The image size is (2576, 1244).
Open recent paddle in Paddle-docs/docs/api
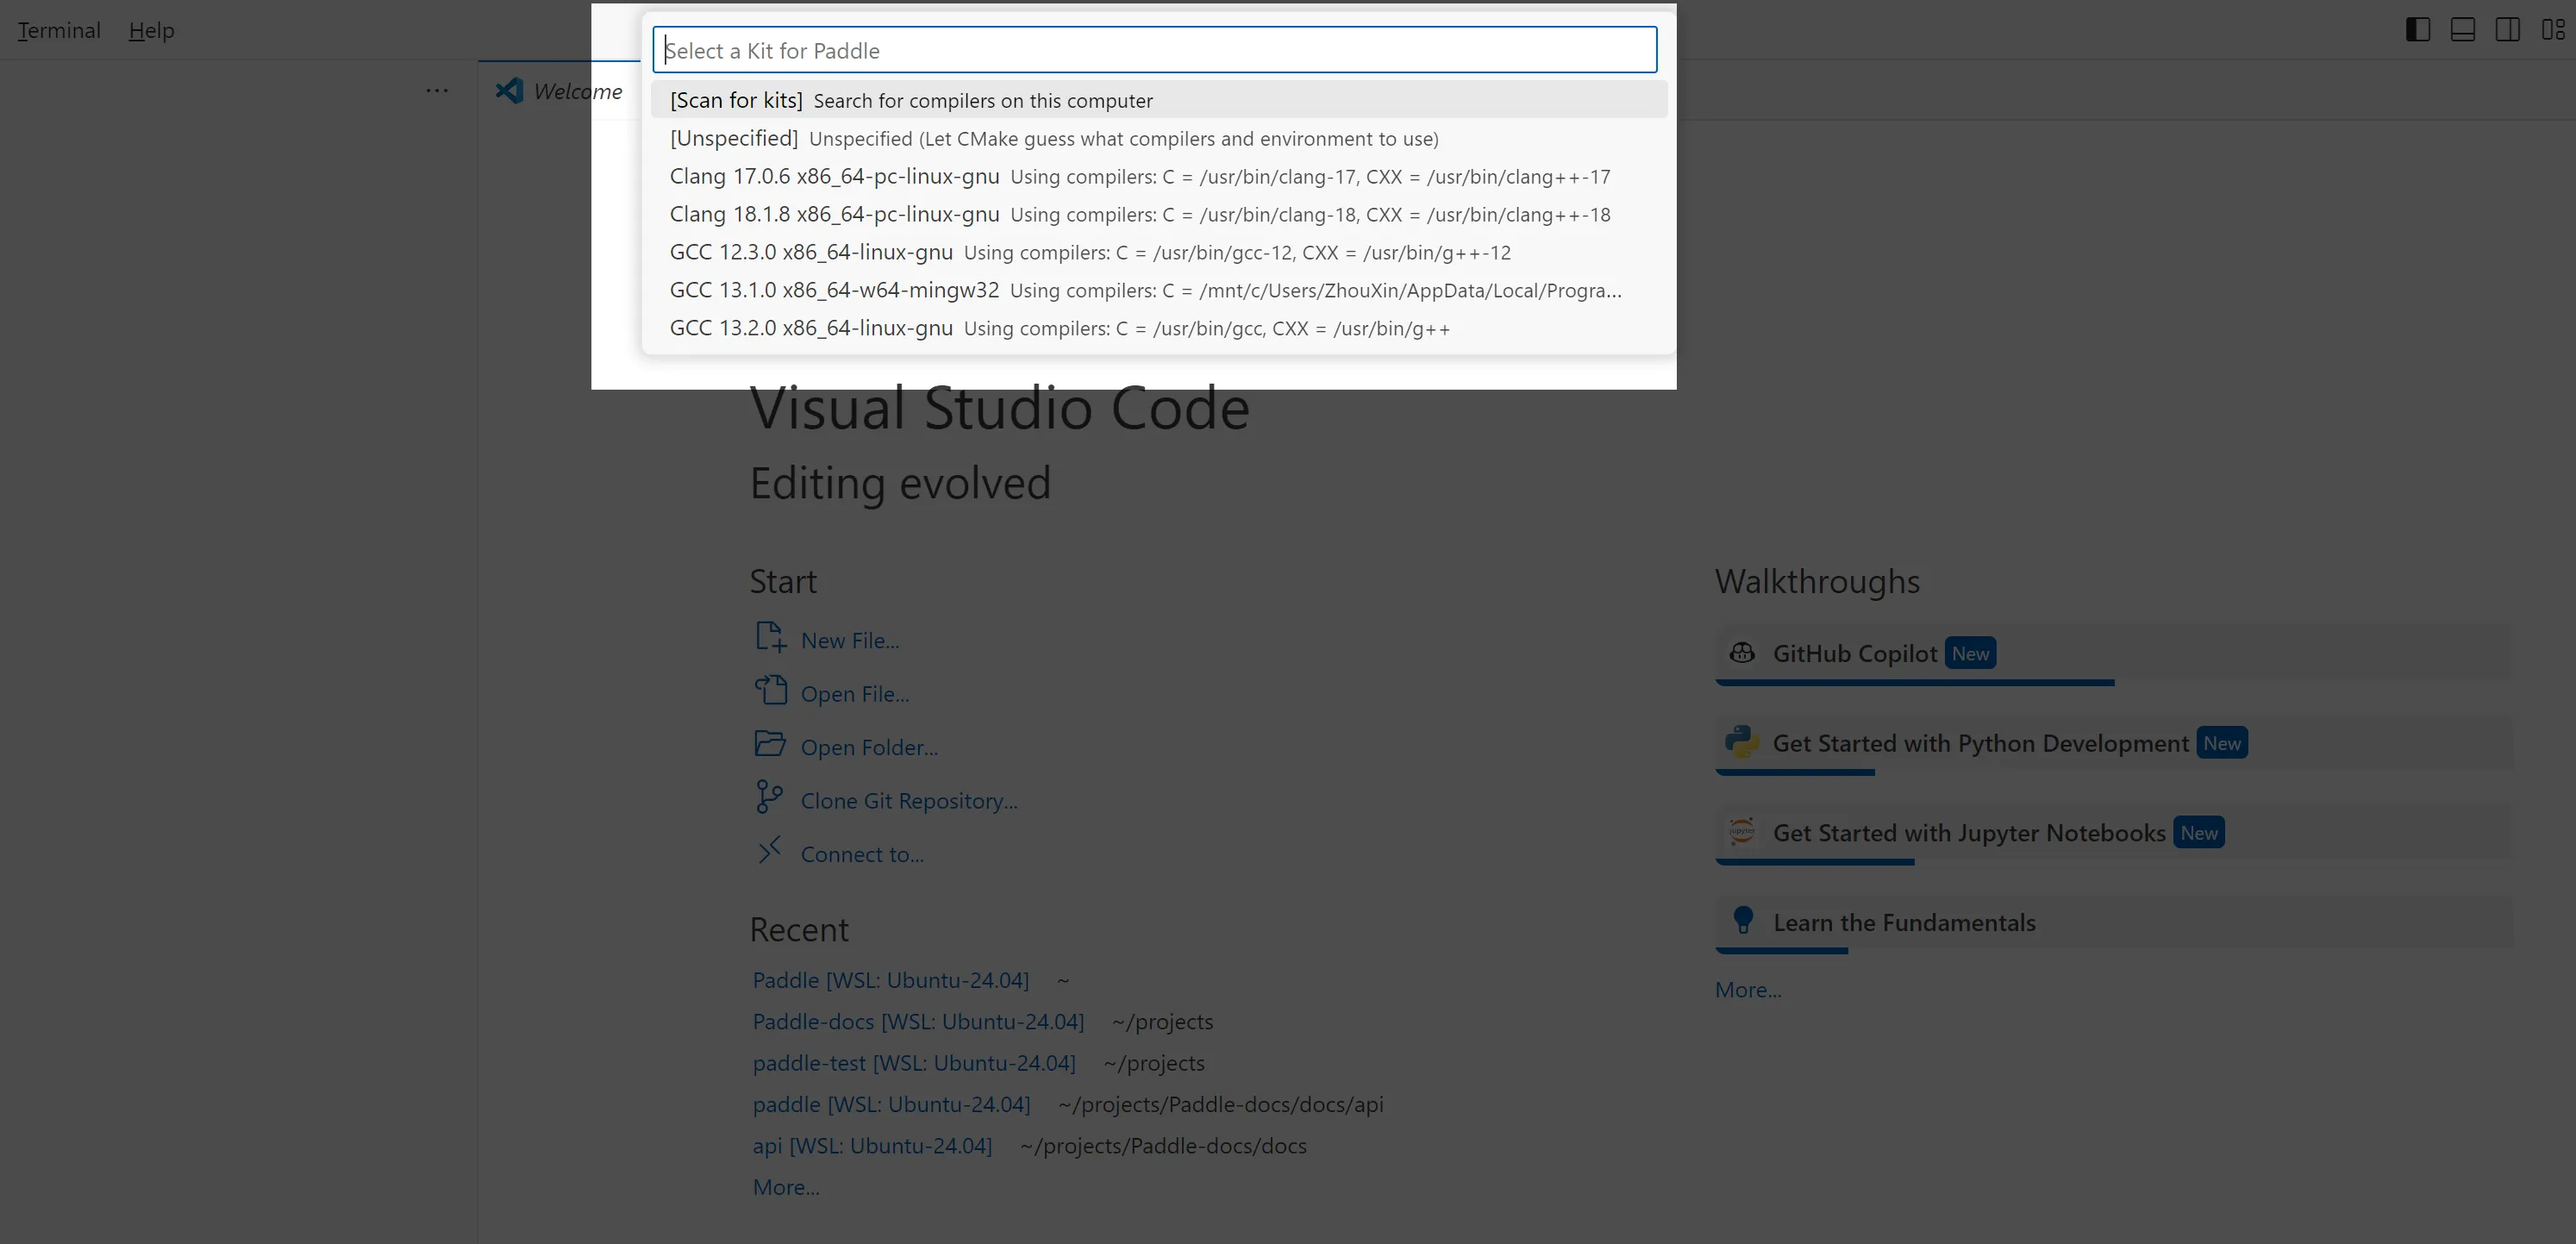(891, 1104)
